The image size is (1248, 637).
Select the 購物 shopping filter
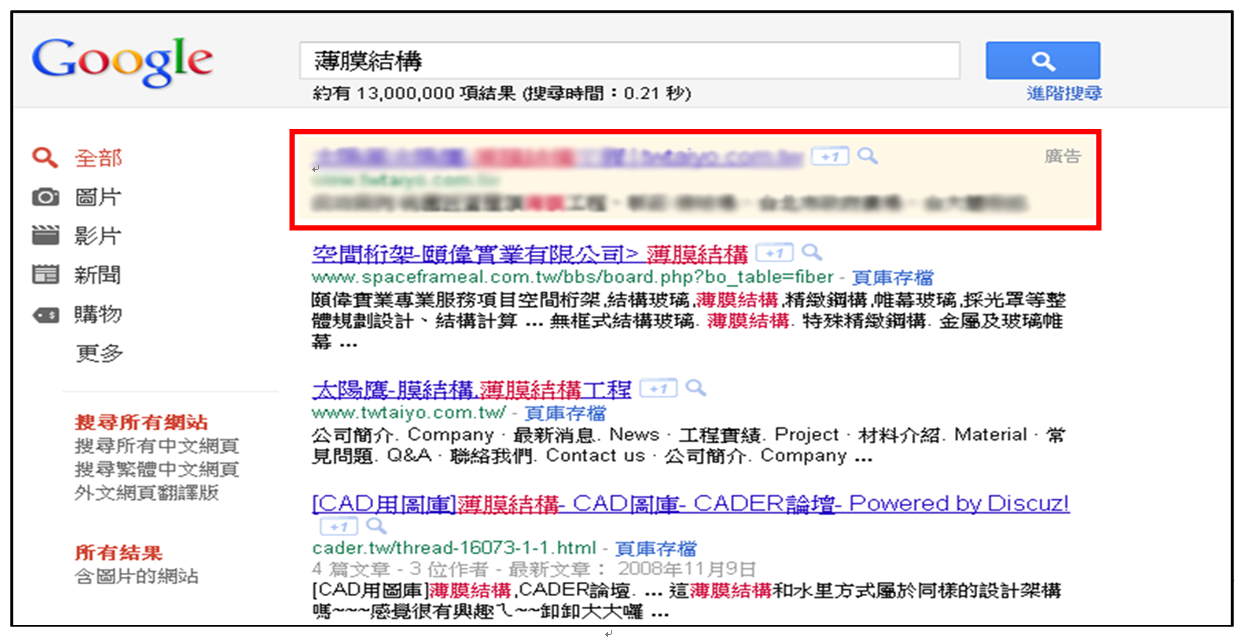tap(98, 314)
